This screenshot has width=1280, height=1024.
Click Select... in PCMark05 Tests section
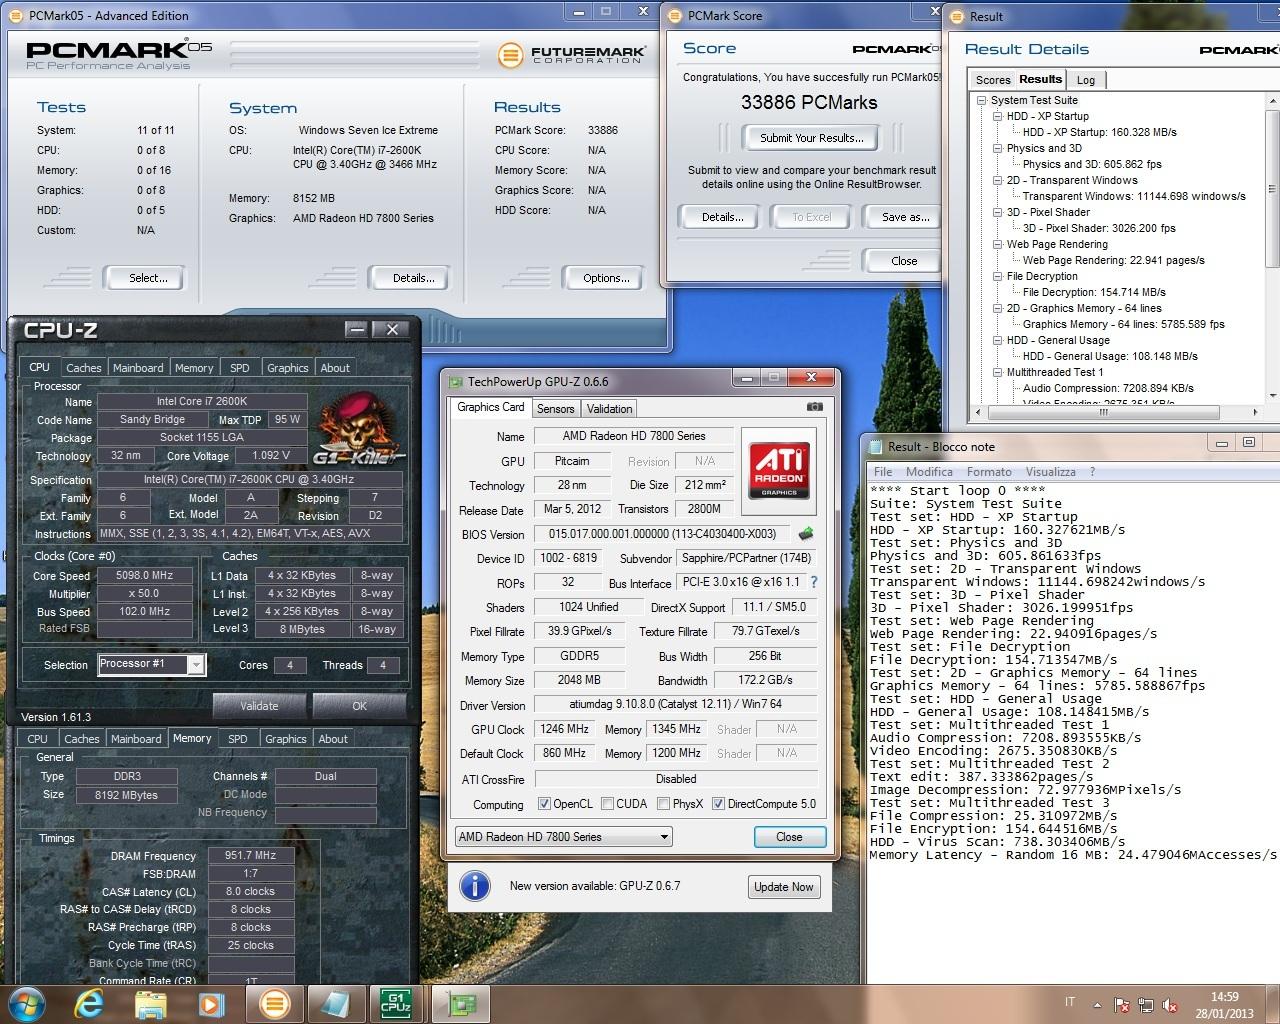(148, 278)
